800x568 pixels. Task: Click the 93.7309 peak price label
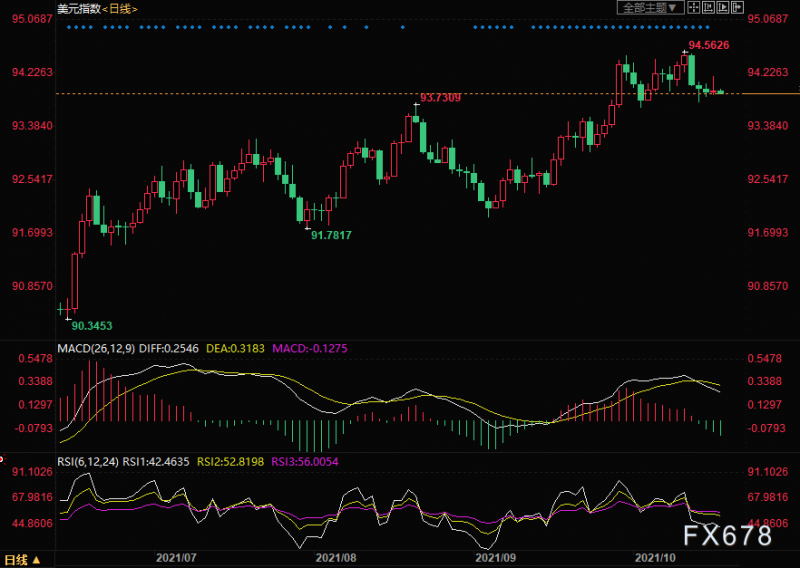pyautogui.click(x=440, y=97)
